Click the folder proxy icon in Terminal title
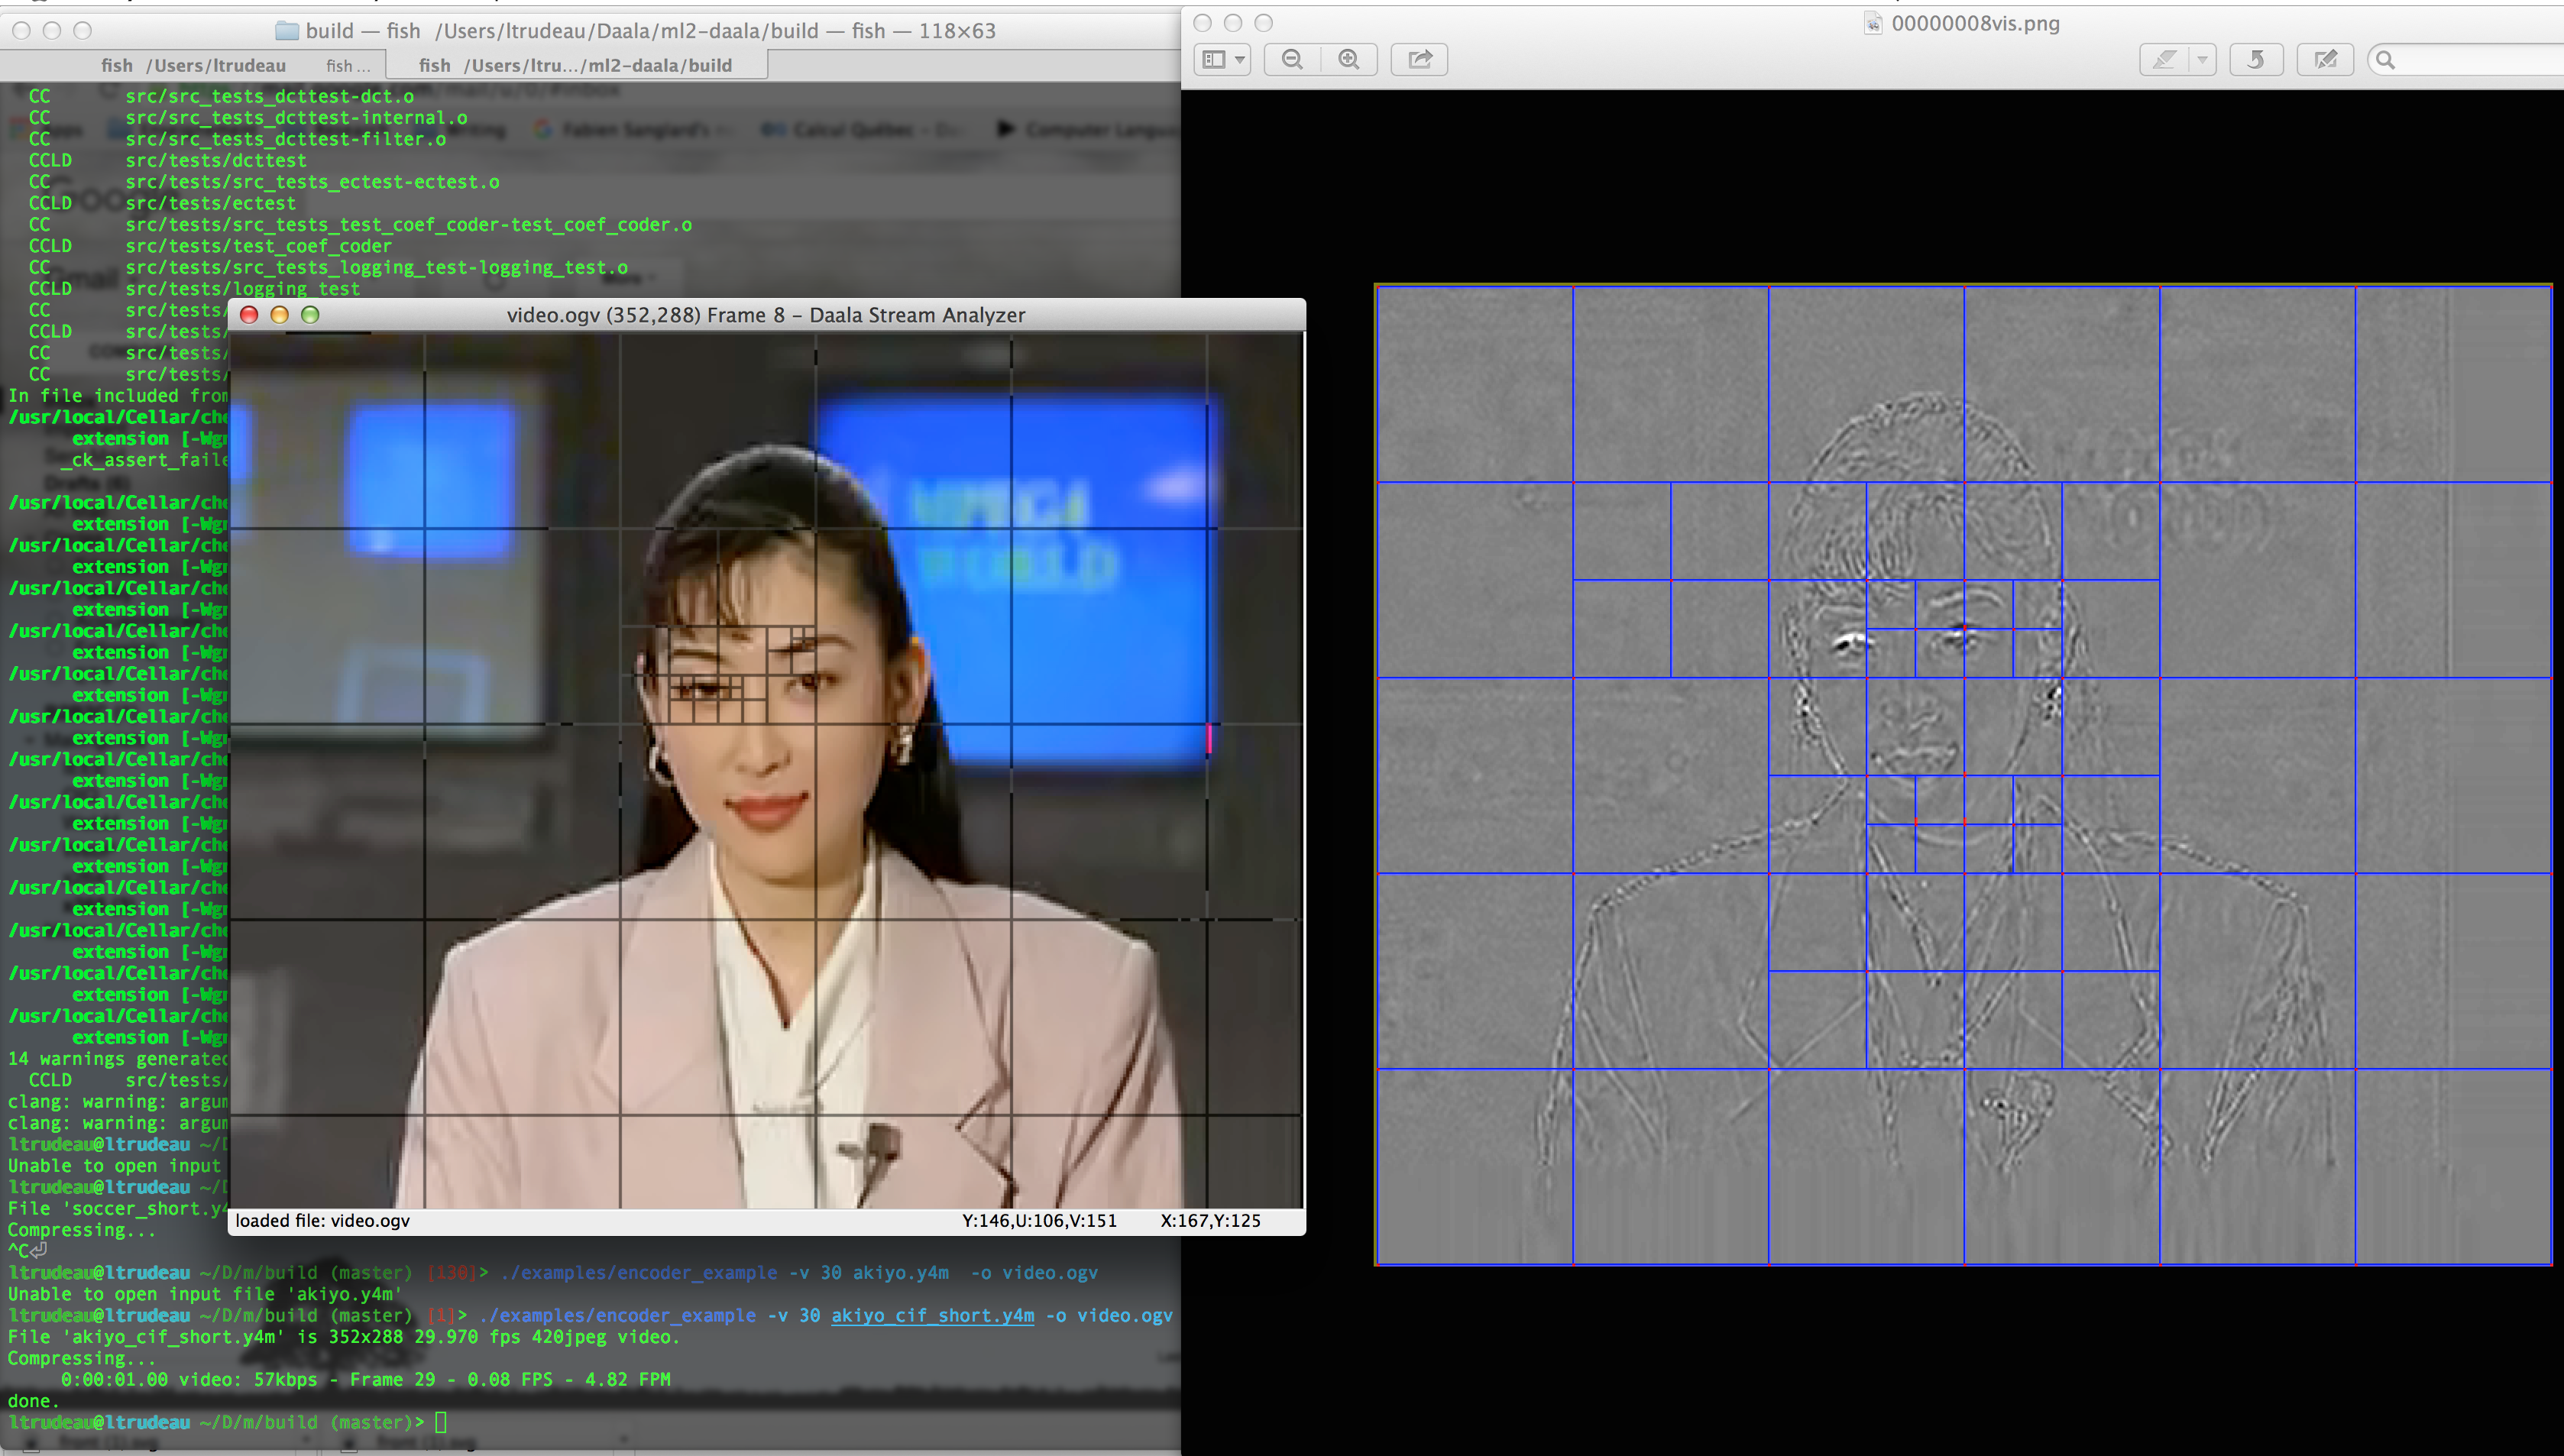The height and width of the screenshot is (1456, 2564). coord(287,31)
